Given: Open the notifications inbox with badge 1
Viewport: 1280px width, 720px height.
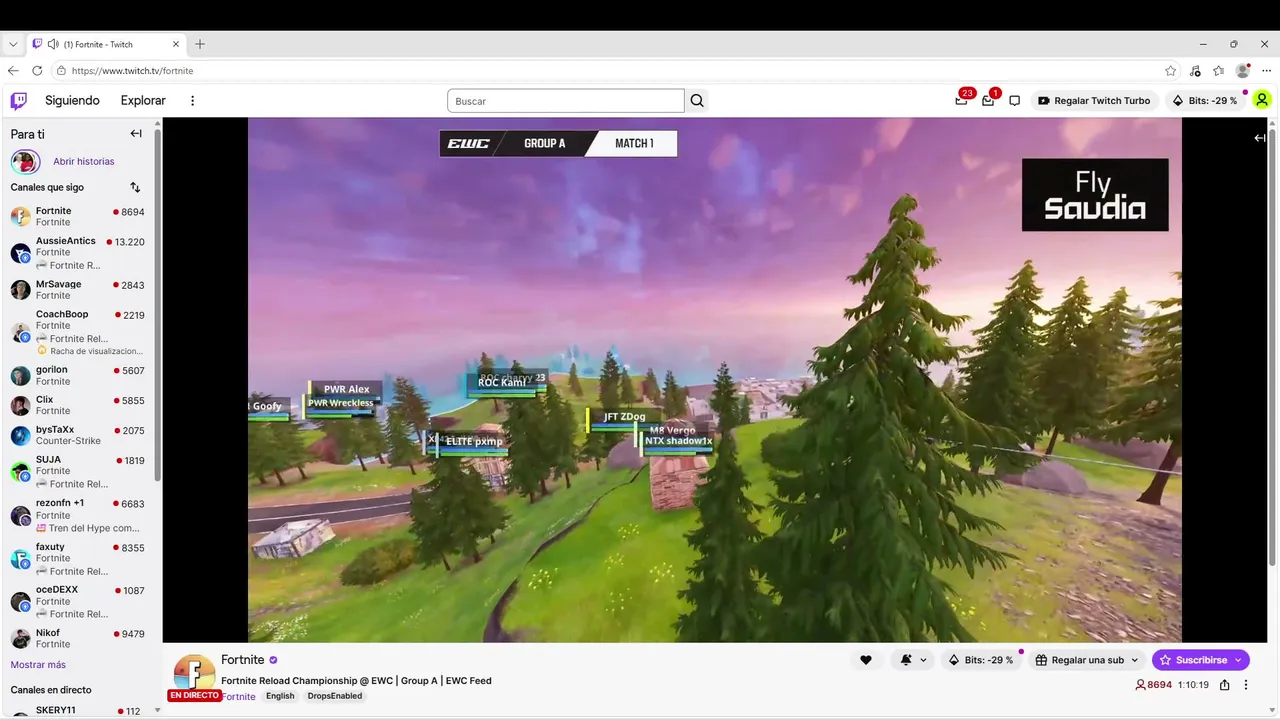Looking at the screenshot, I should click(x=988, y=100).
